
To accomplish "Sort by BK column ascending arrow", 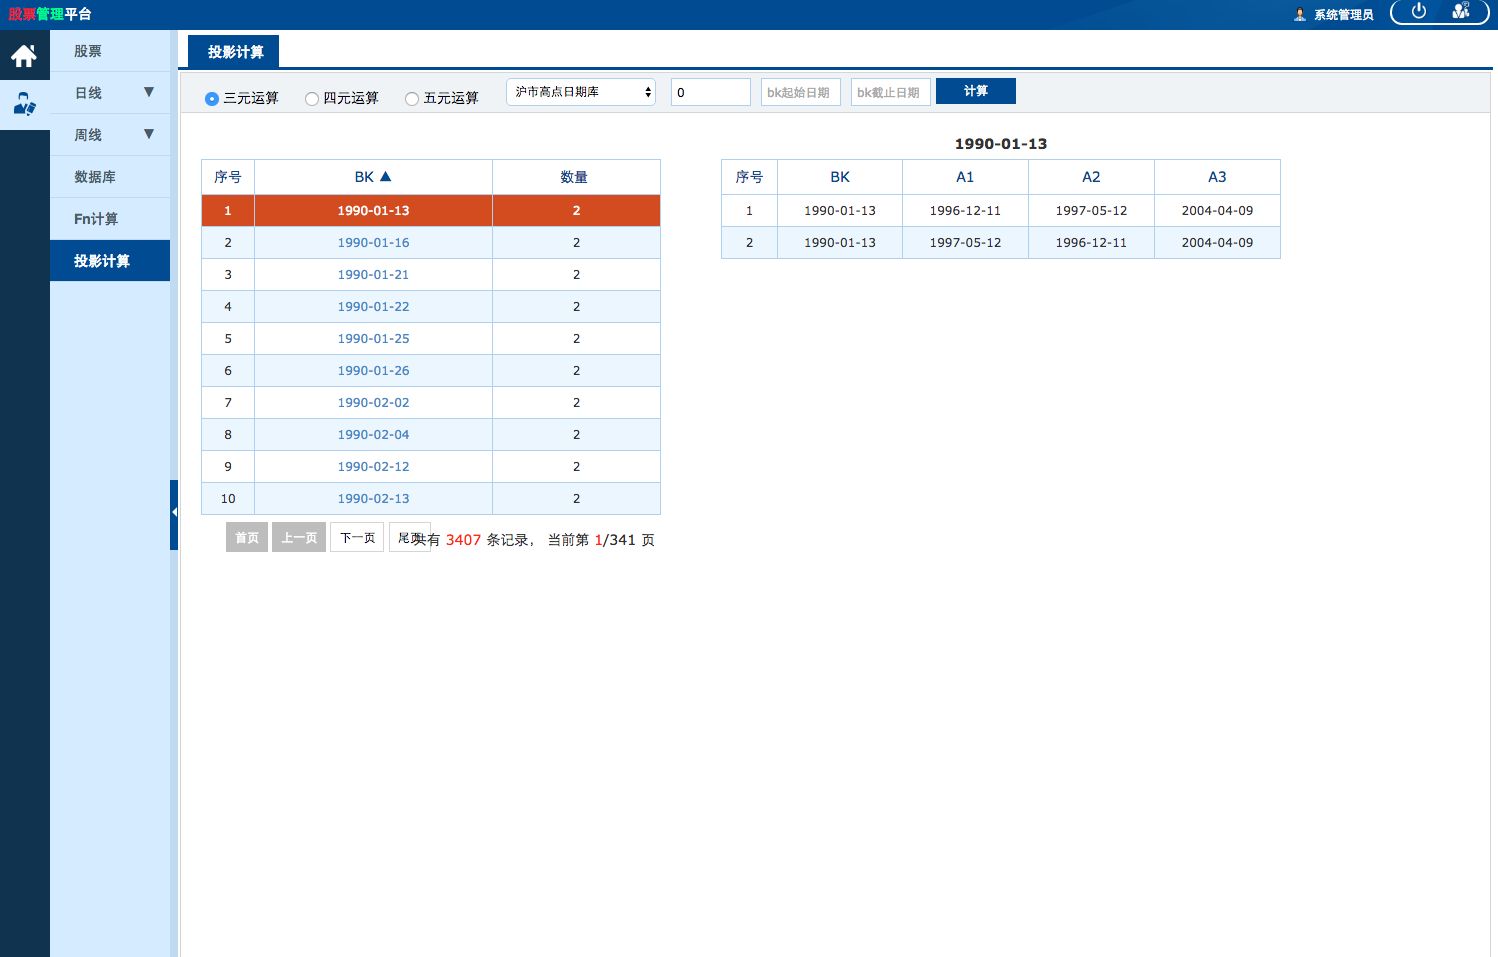I will (386, 177).
